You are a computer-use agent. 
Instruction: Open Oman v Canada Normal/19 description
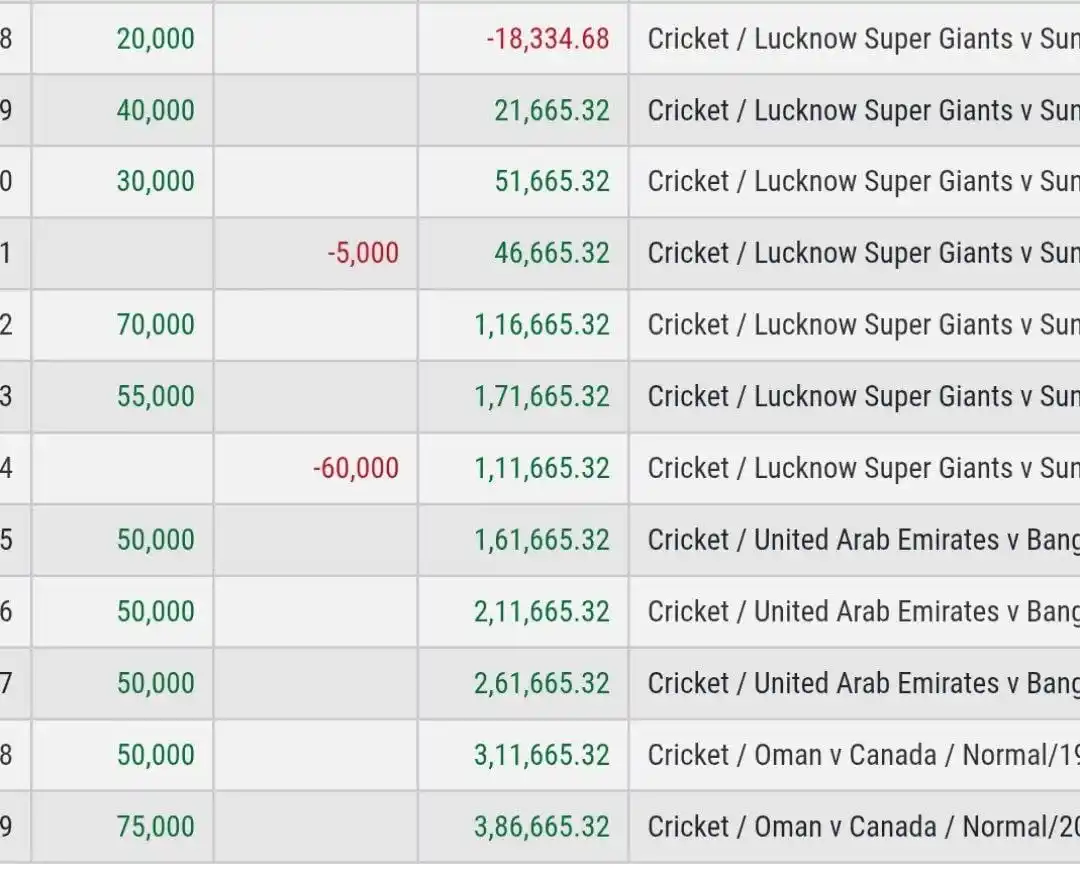[x=862, y=755]
